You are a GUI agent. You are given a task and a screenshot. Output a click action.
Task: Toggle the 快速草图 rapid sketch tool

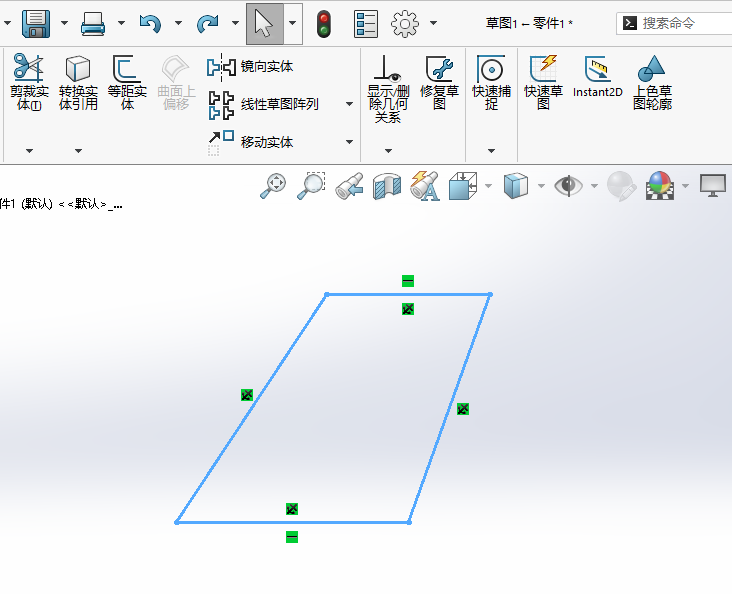543,82
